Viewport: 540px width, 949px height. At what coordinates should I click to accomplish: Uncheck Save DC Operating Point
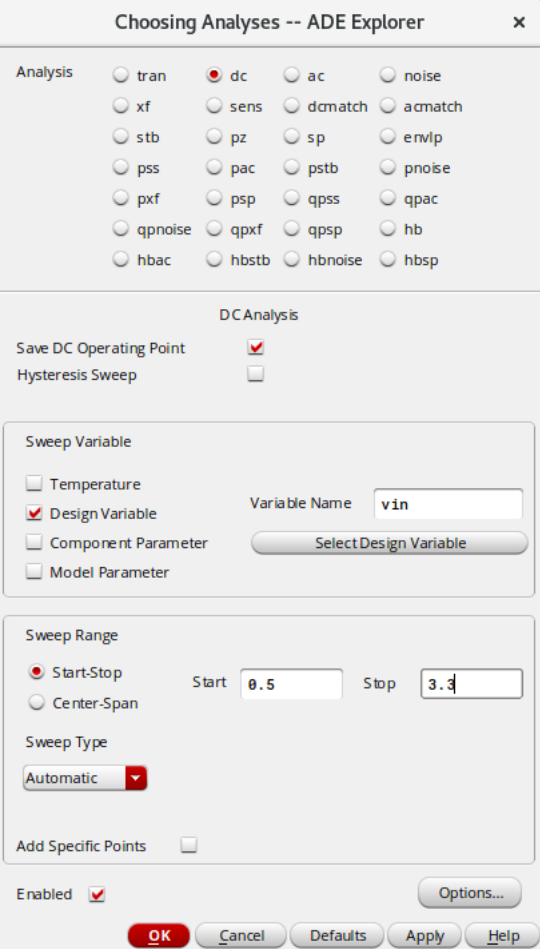tap(255, 347)
